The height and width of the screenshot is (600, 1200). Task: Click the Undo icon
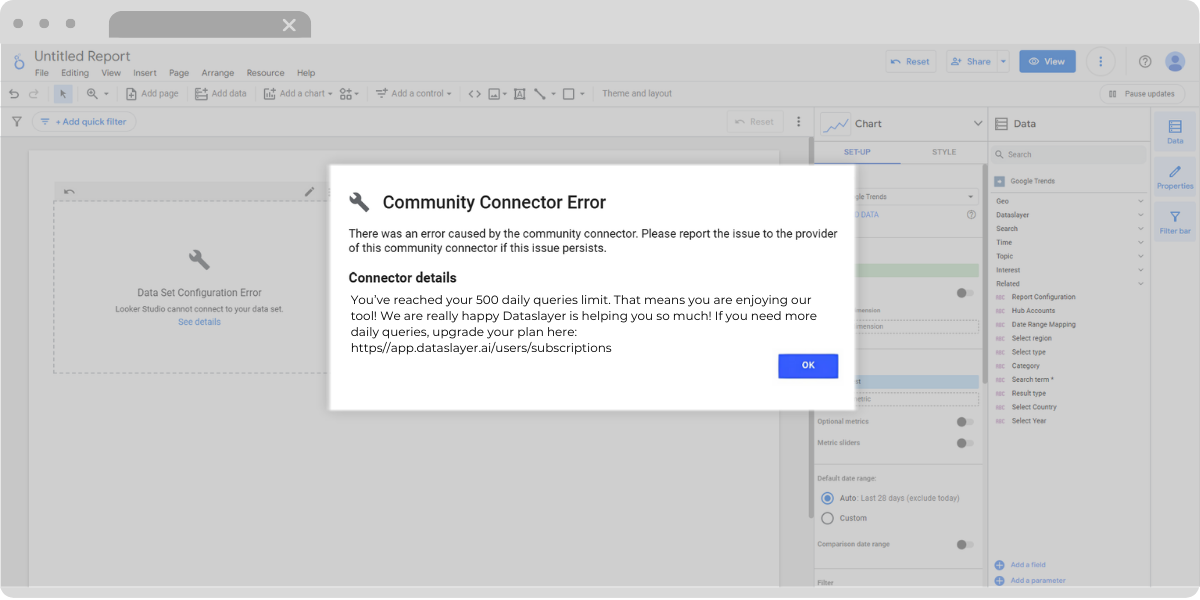click(13, 93)
